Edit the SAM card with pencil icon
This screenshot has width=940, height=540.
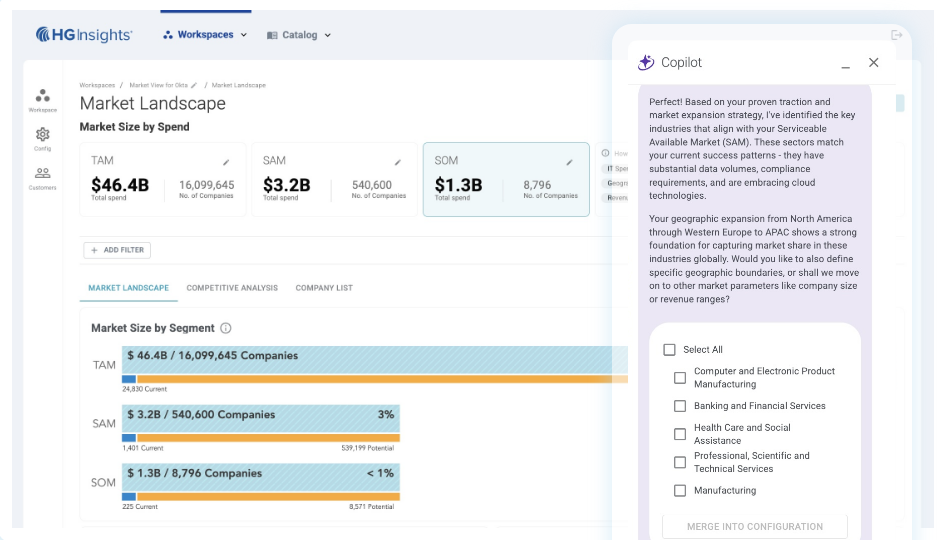pos(397,162)
